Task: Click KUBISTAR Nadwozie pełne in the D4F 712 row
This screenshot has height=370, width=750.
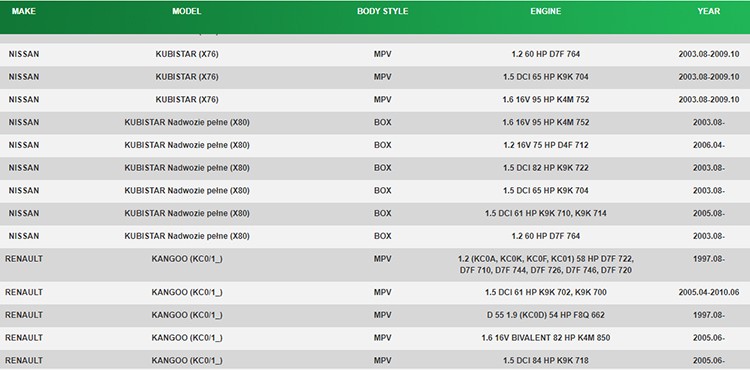Action: coord(187,145)
